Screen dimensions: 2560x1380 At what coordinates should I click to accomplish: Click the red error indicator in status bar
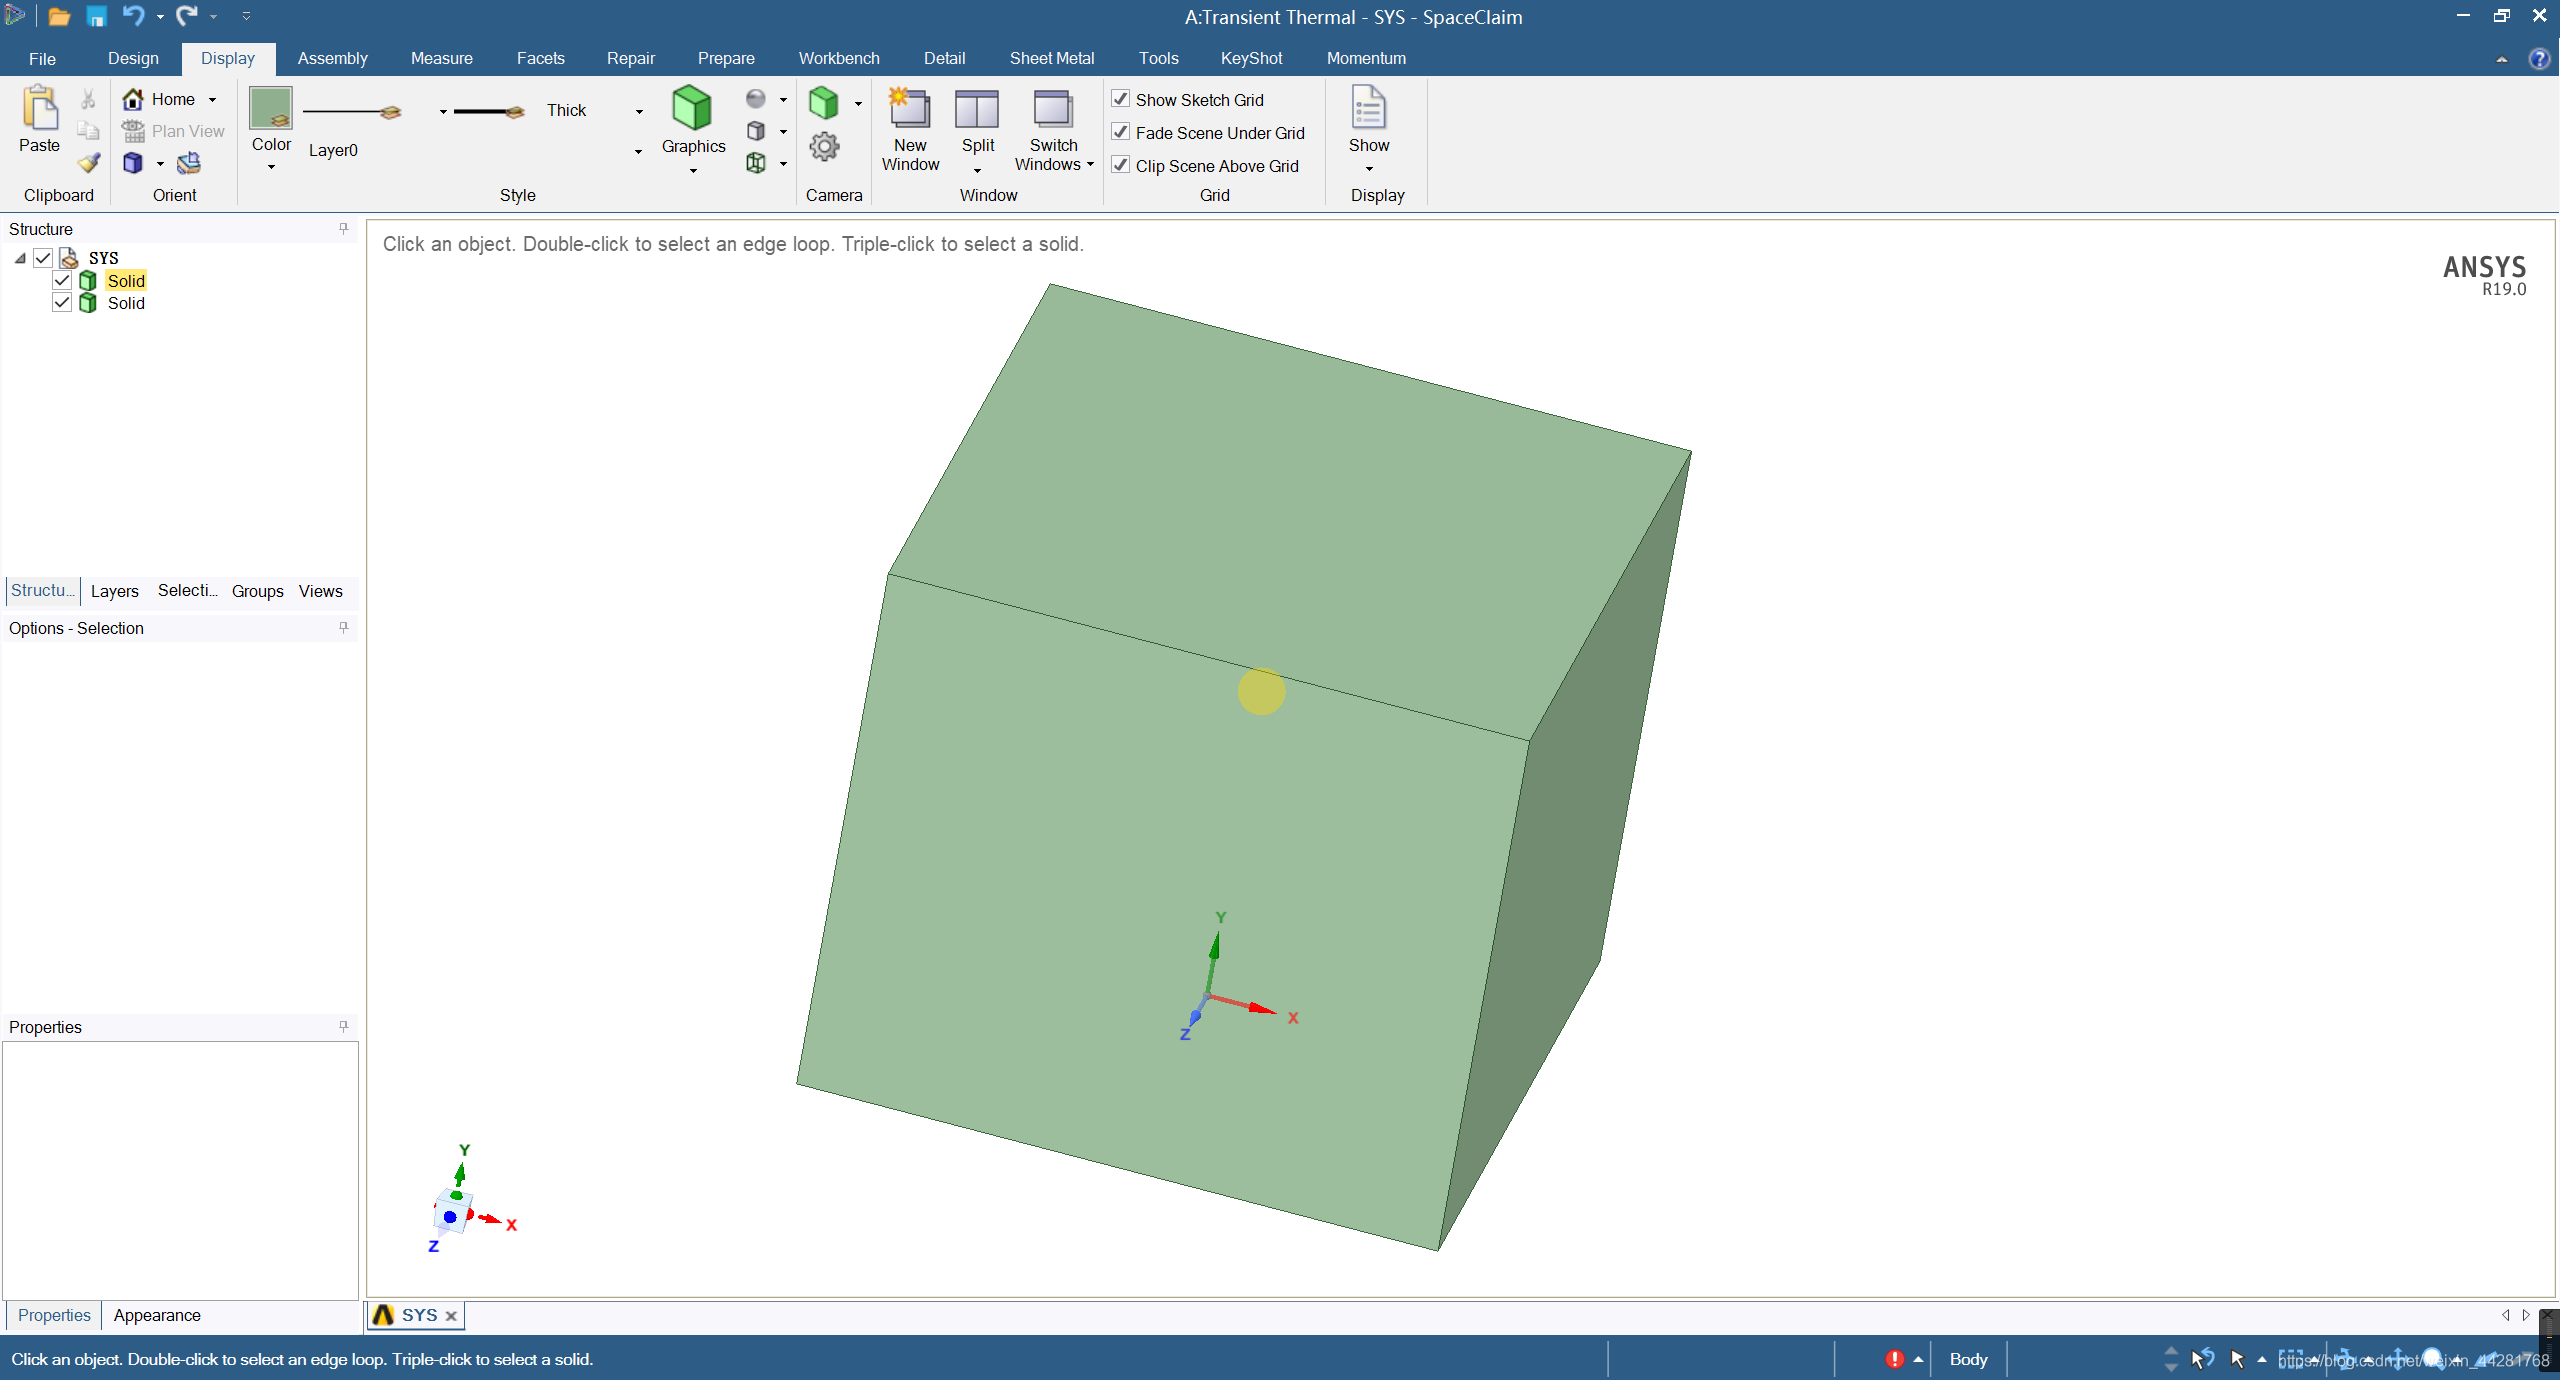click(1894, 1359)
